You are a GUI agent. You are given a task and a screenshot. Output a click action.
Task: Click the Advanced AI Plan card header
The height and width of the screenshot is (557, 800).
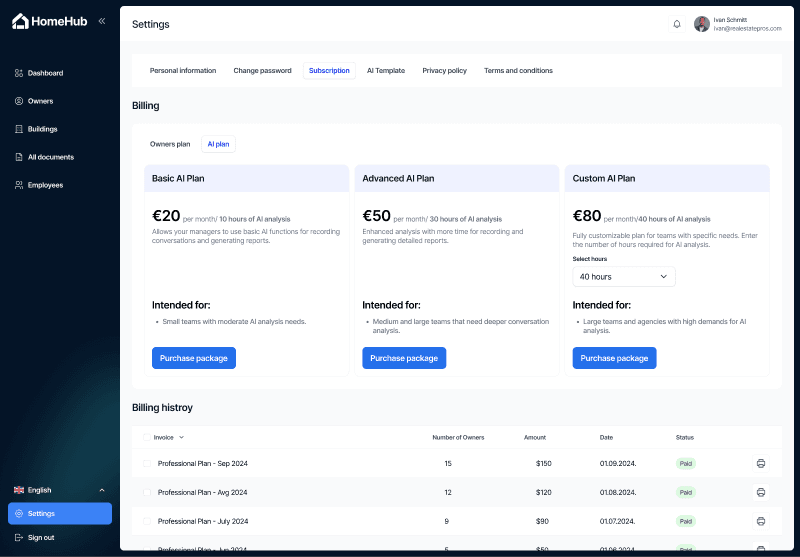[457, 179]
